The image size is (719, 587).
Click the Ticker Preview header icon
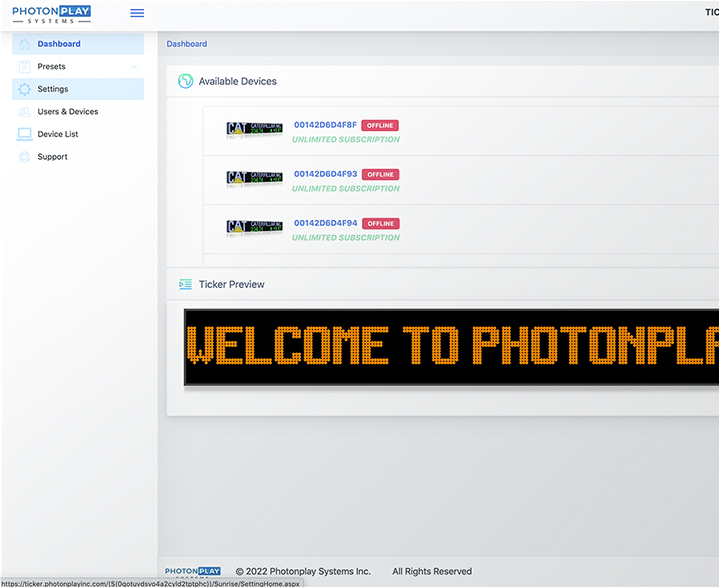pyautogui.click(x=185, y=284)
